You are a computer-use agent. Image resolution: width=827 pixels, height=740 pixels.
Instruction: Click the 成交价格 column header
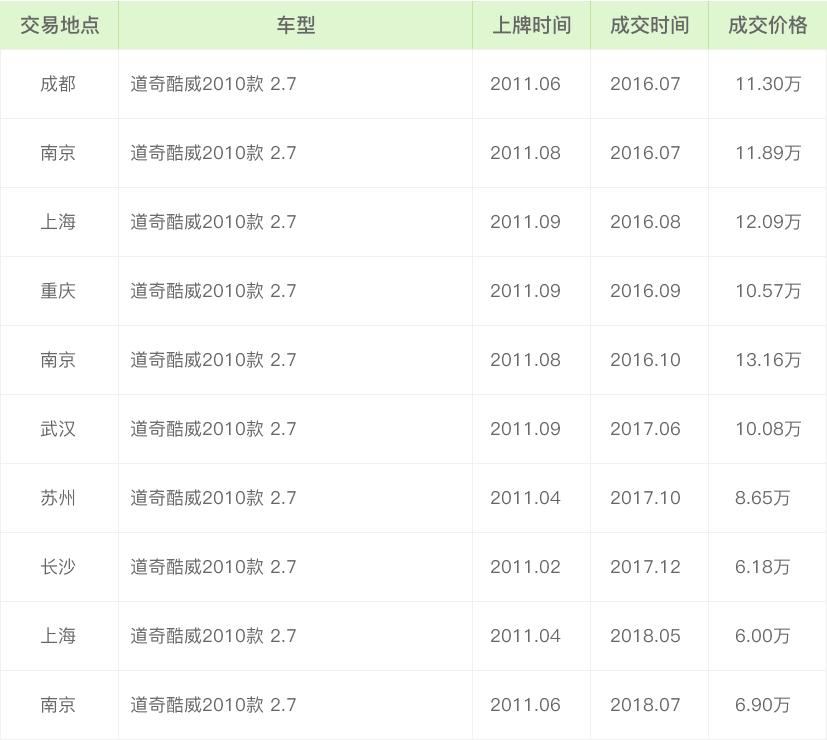click(x=767, y=25)
